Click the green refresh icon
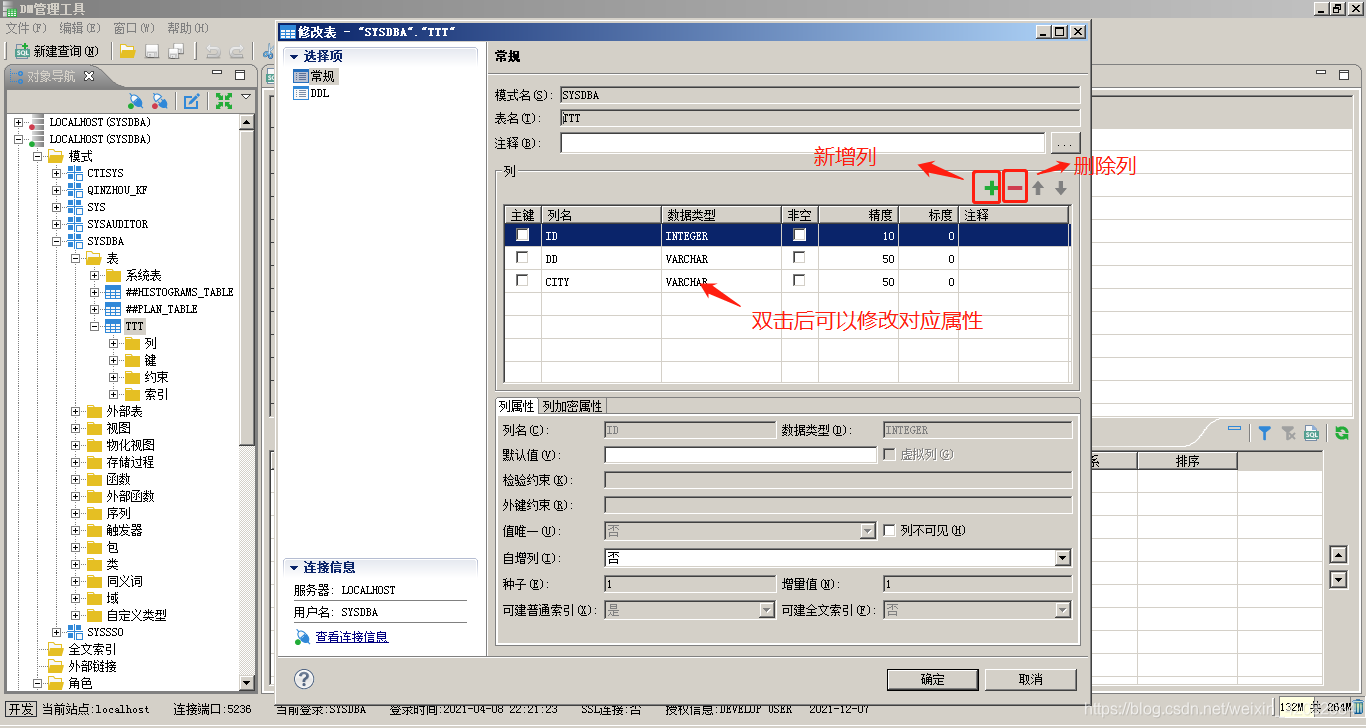 pos(1342,433)
